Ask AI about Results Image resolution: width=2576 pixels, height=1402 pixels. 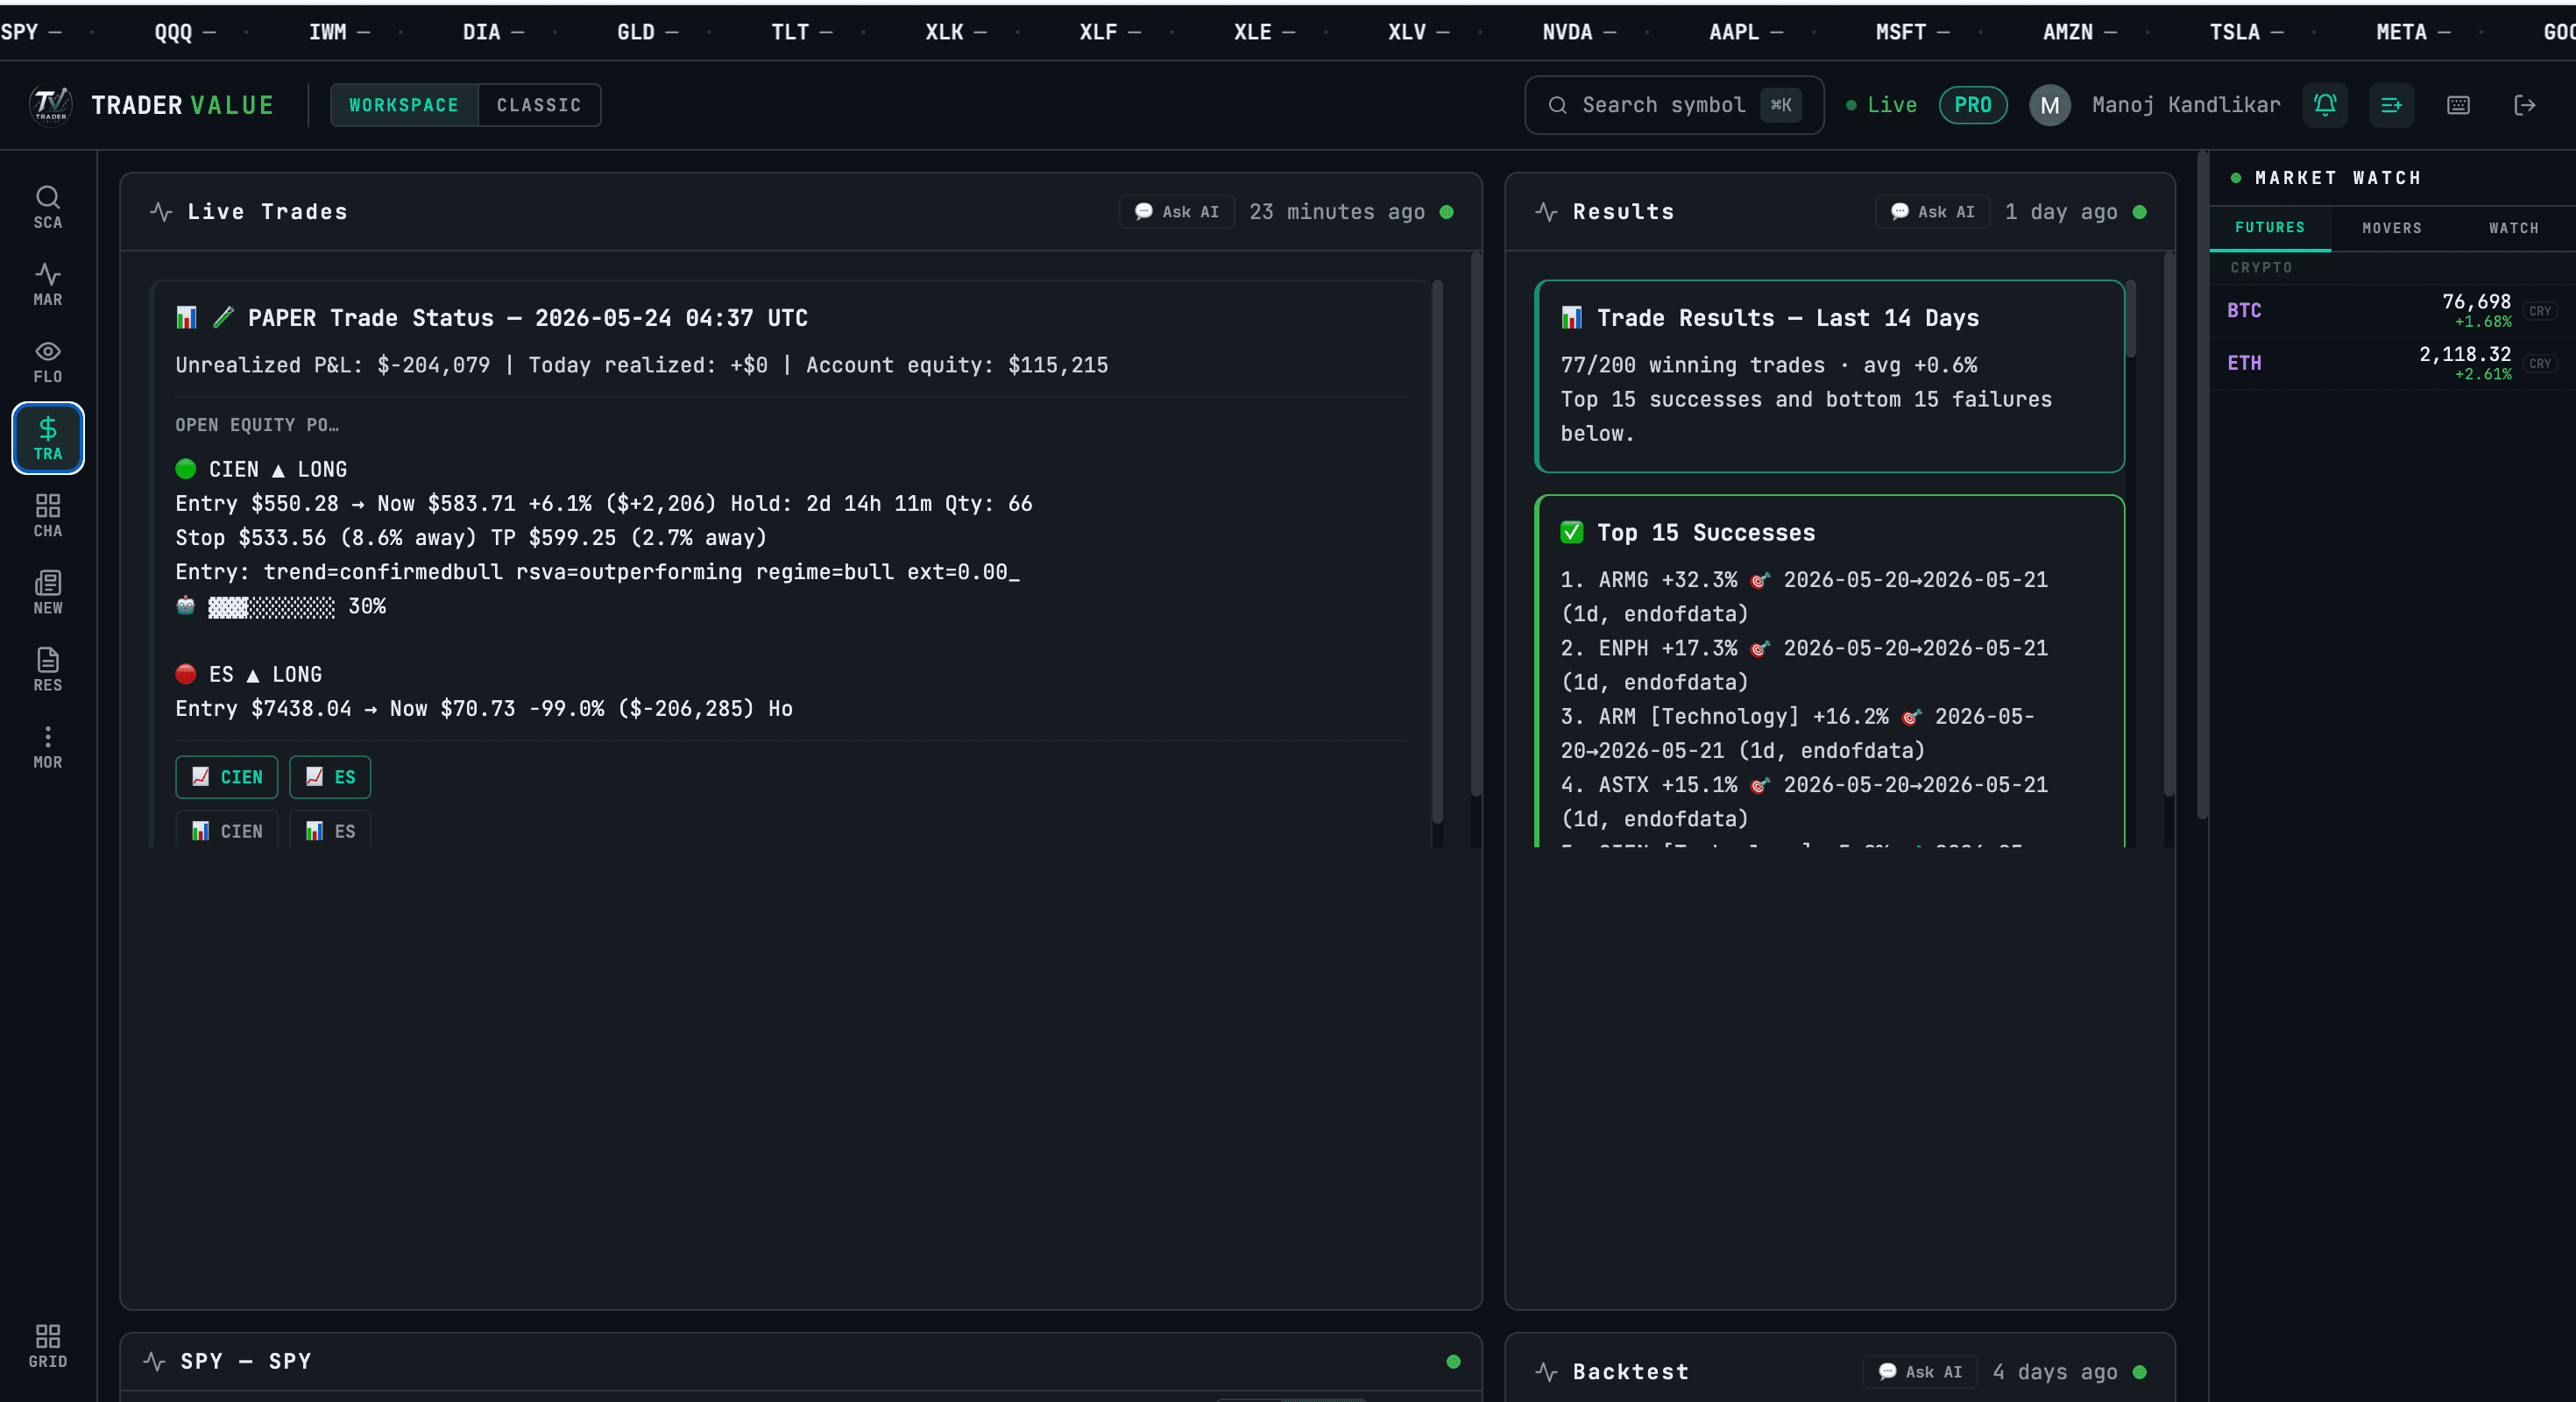pyautogui.click(x=1932, y=211)
